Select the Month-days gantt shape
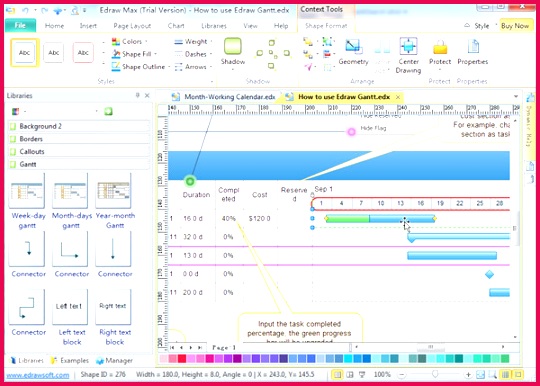The image size is (540, 386). (71, 201)
